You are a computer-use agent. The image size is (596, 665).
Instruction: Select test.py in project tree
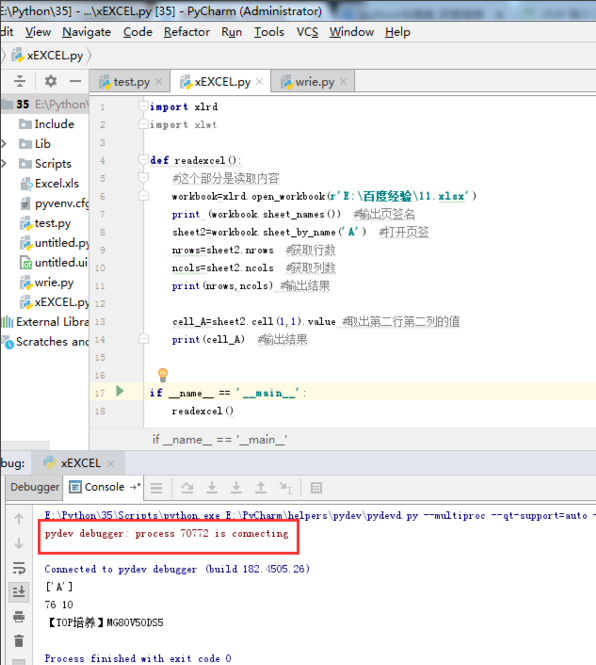click(x=46, y=223)
